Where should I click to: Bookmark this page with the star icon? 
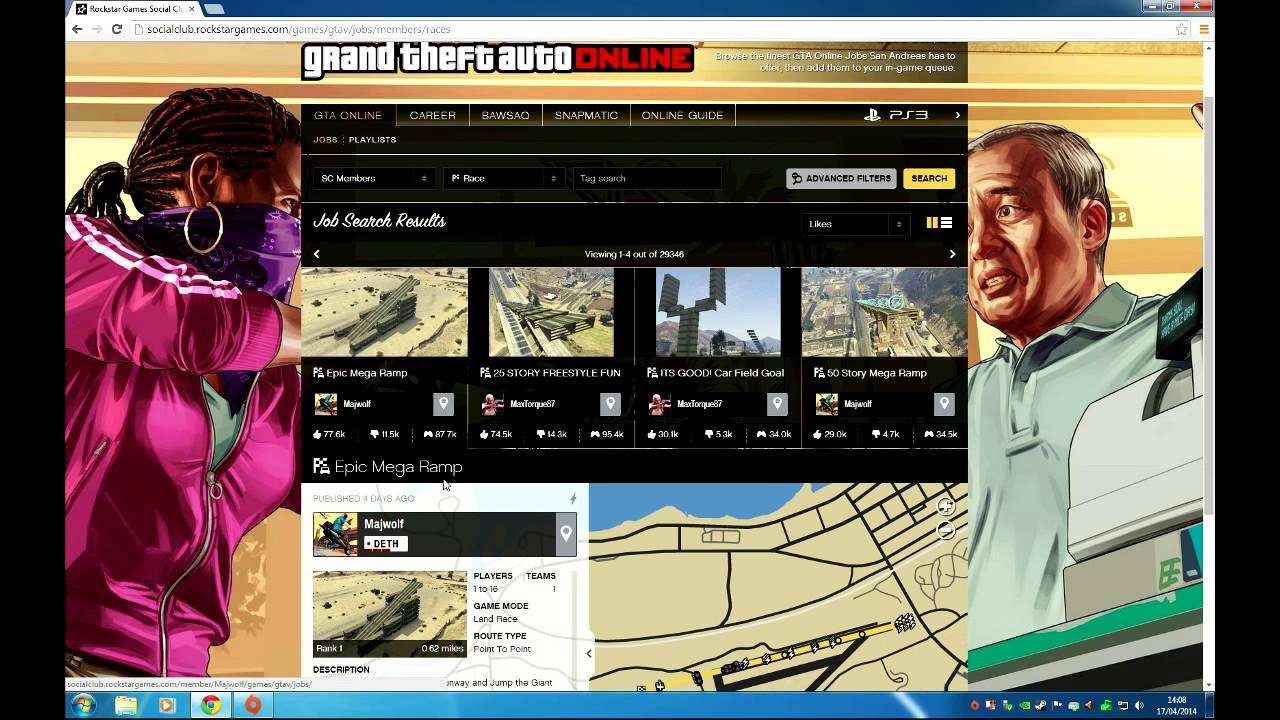click(x=1181, y=29)
